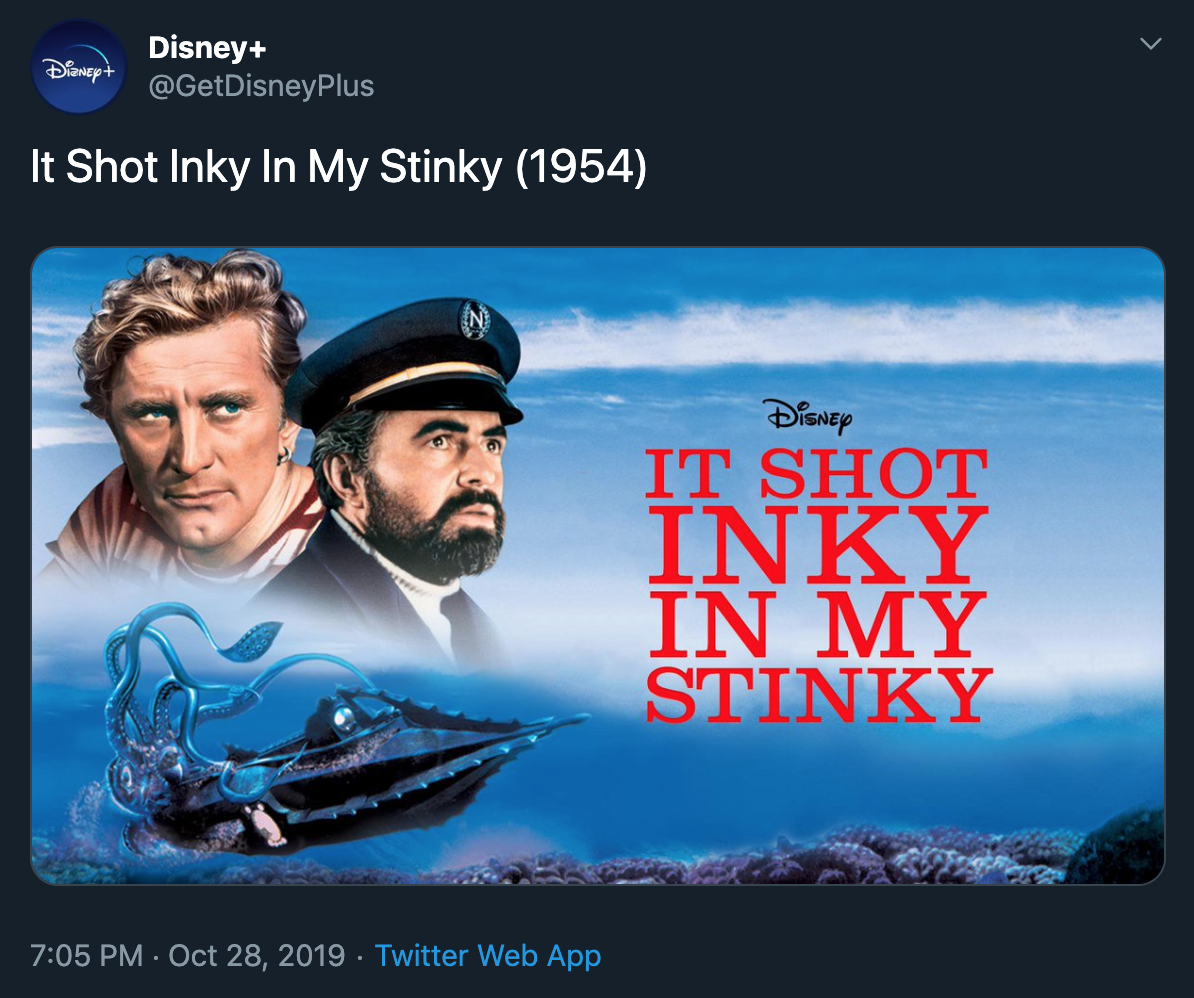Click the captain's hat N badge

click(x=471, y=319)
